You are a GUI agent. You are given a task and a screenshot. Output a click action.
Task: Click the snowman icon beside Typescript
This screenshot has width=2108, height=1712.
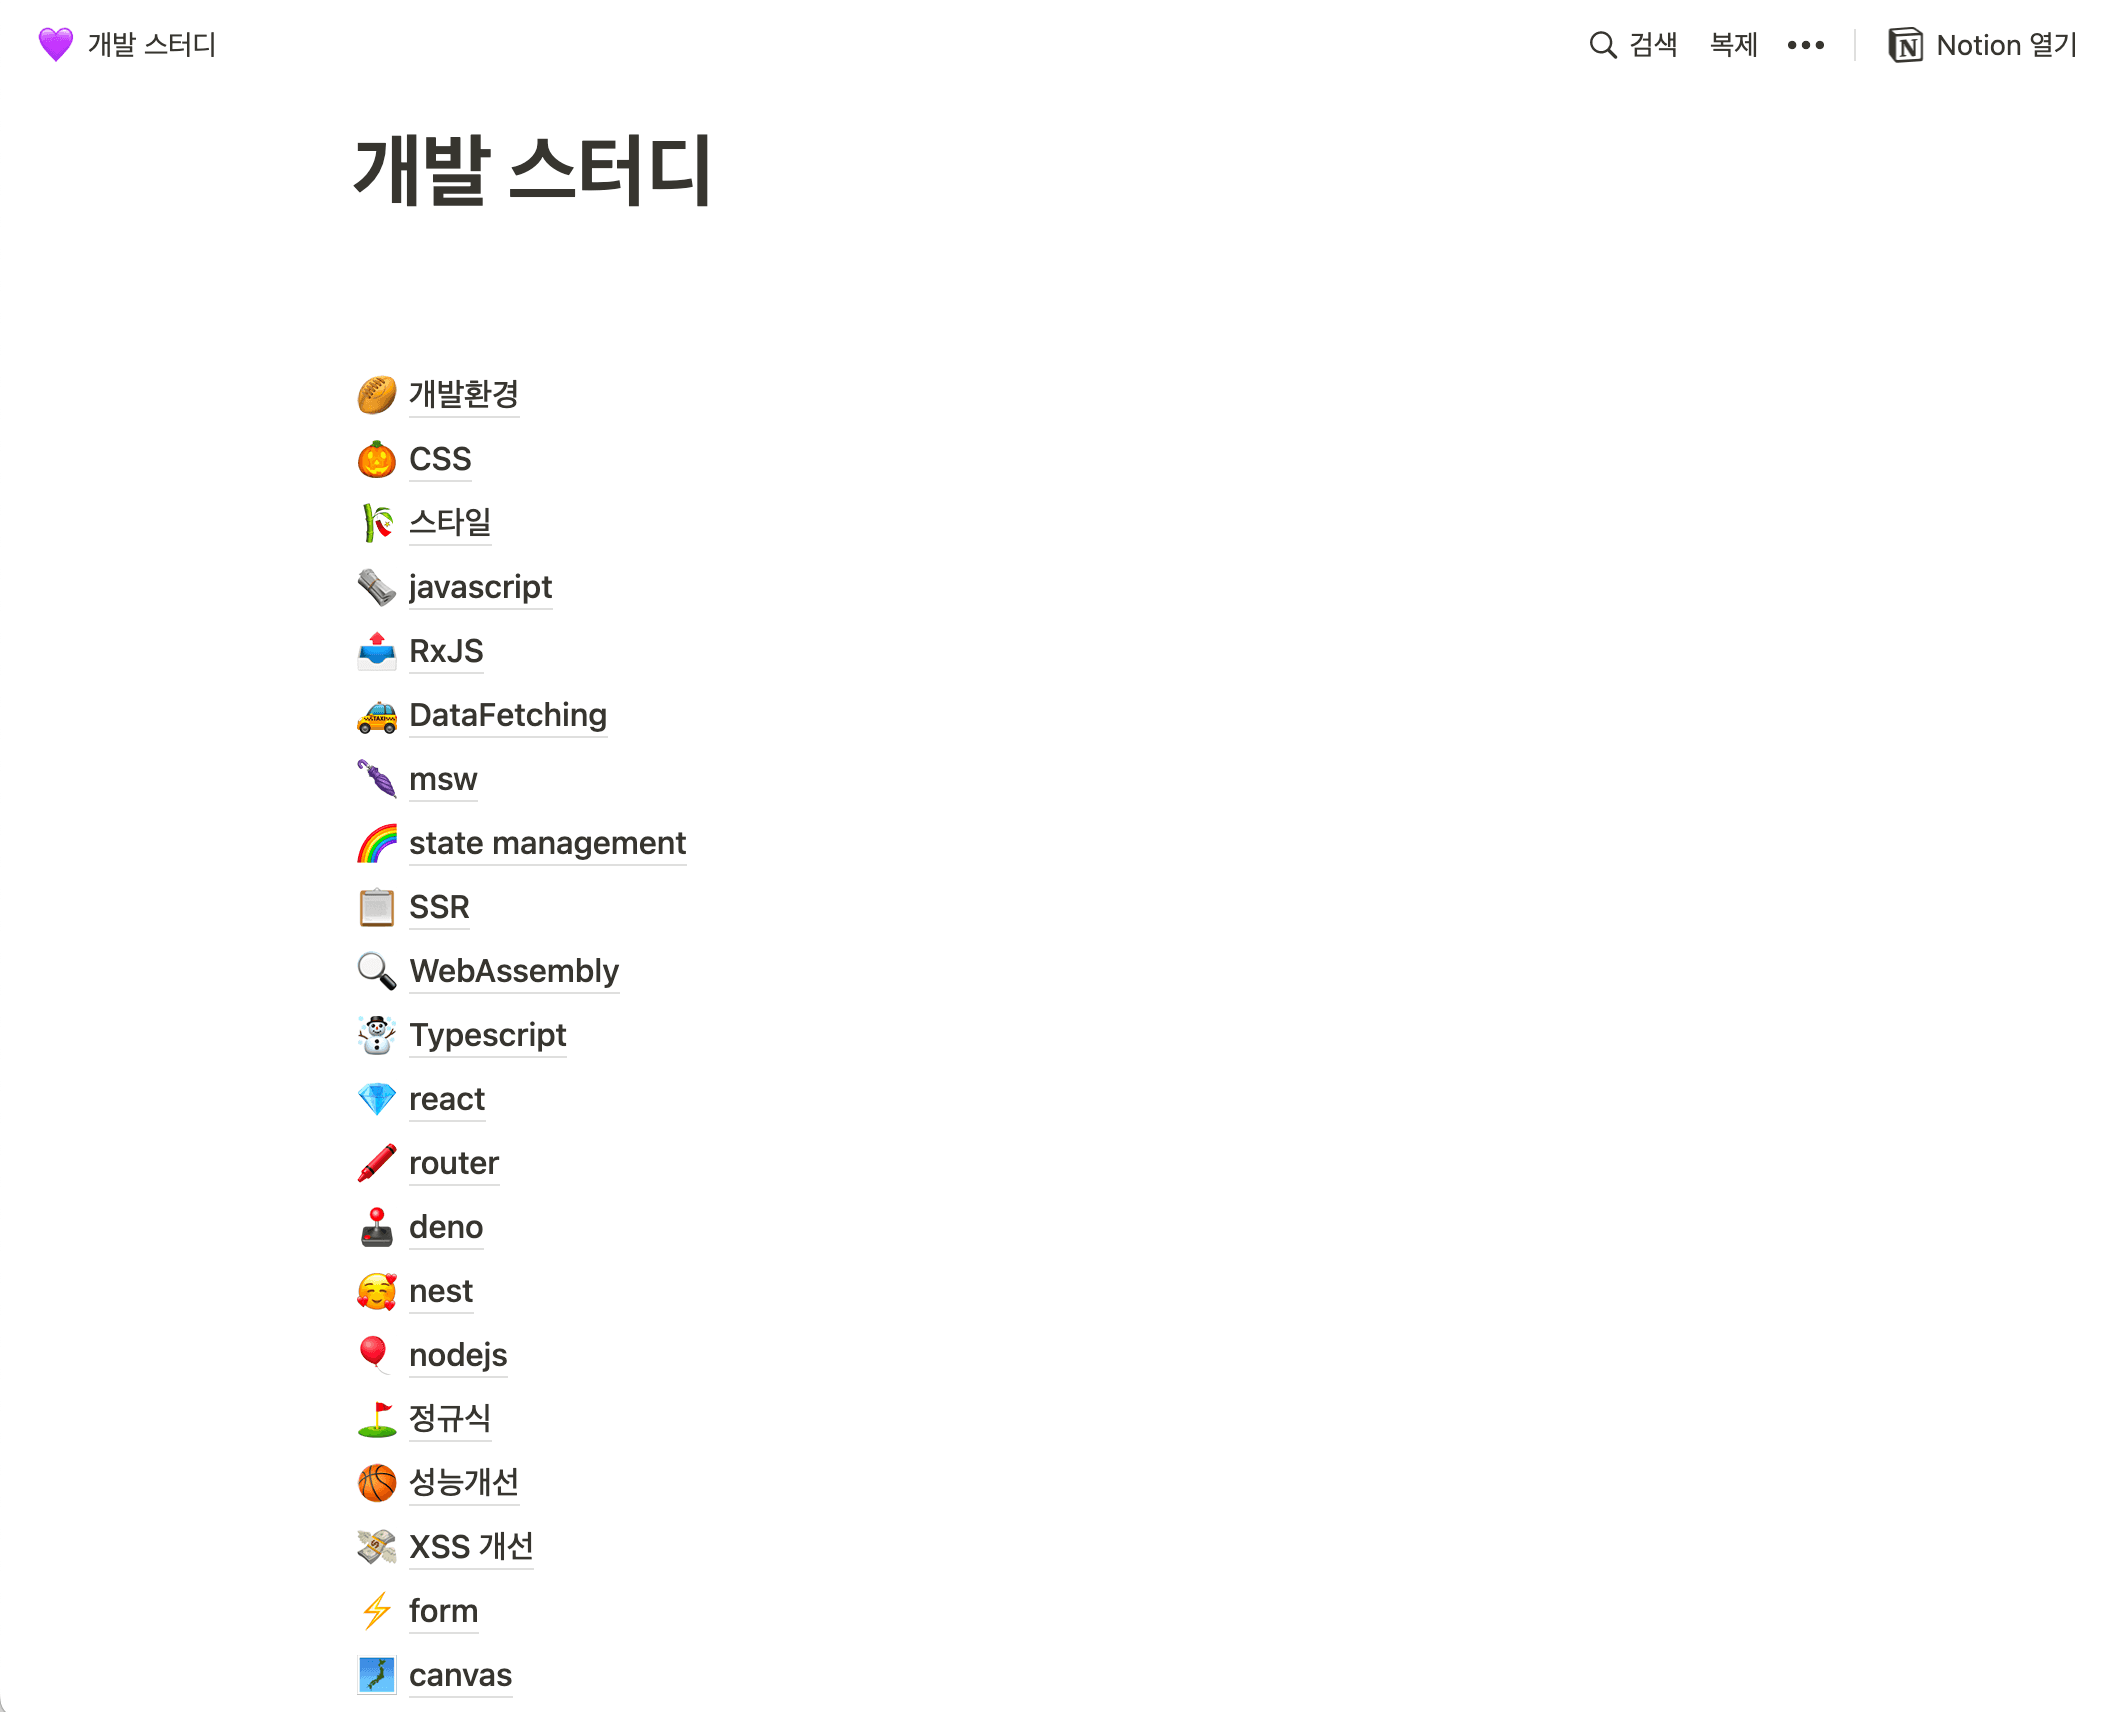[x=377, y=1035]
